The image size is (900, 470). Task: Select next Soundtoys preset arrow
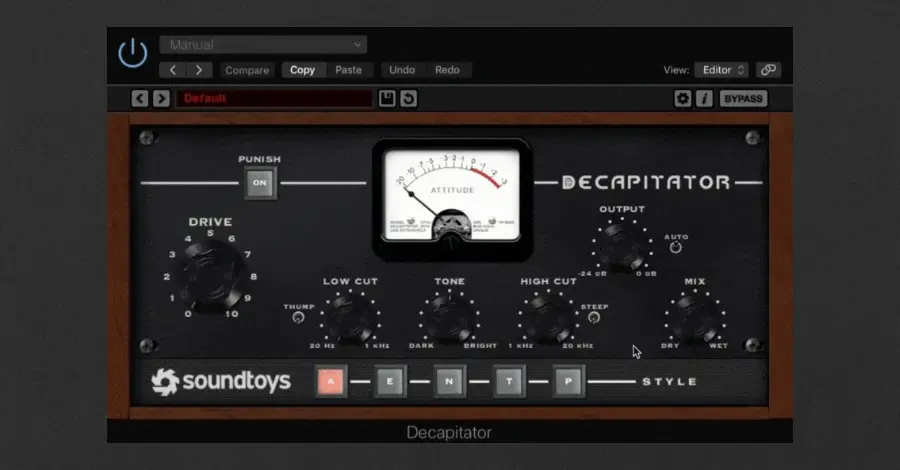click(161, 99)
